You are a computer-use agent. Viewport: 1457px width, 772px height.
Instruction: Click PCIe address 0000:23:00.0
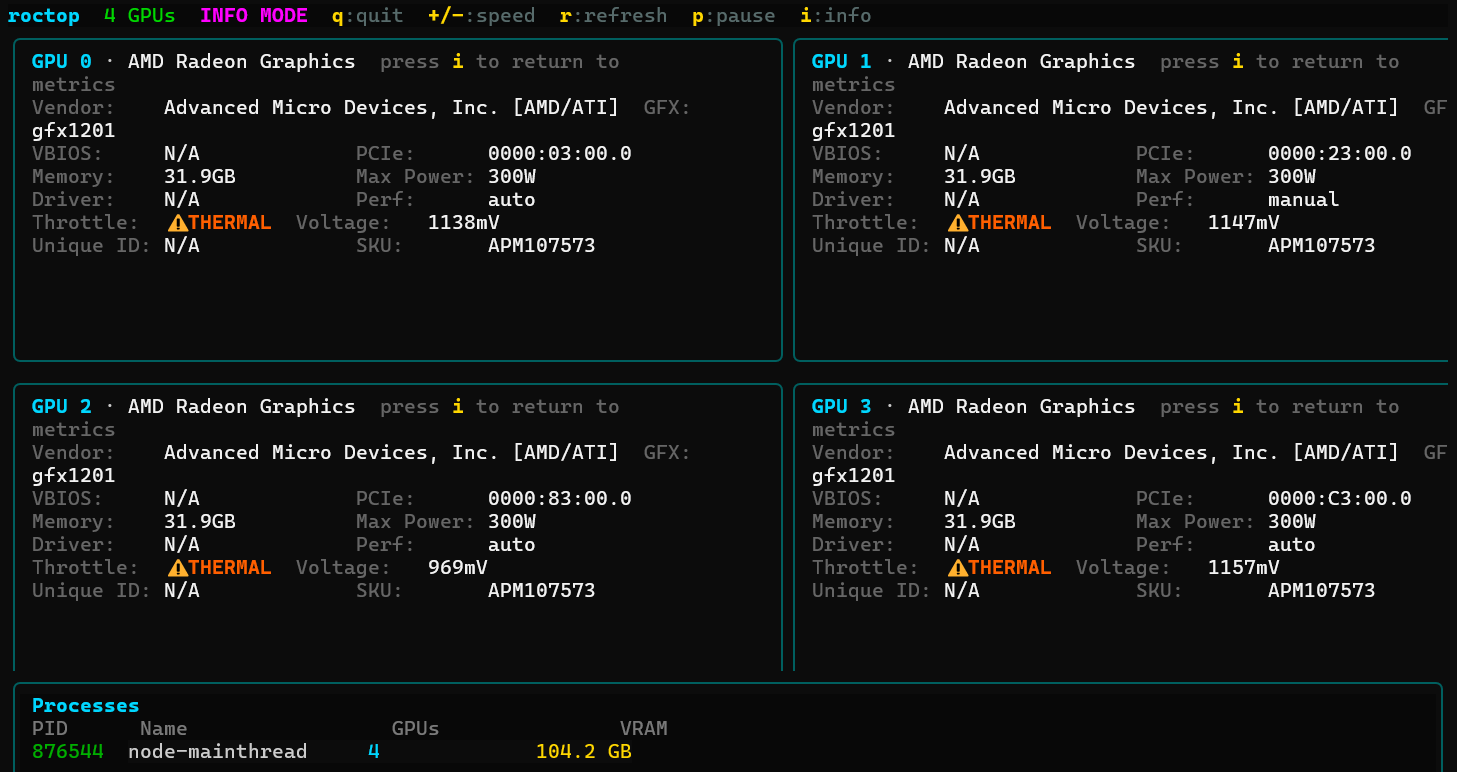tap(1340, 154)
